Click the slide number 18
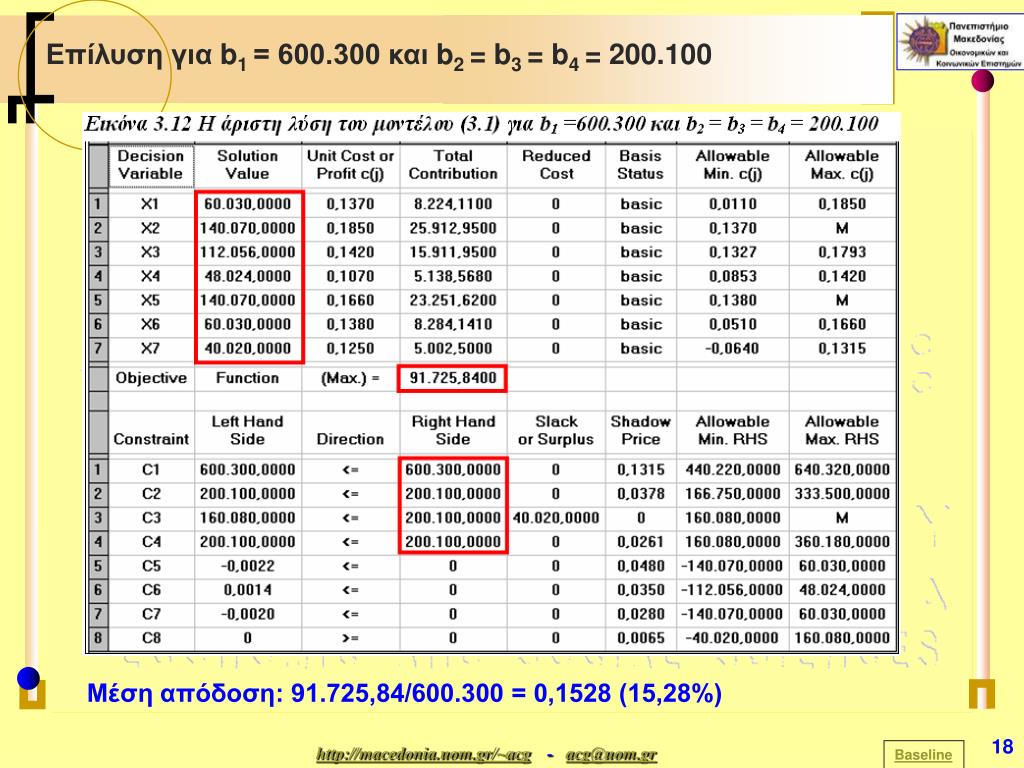 tap(1002, 746)
